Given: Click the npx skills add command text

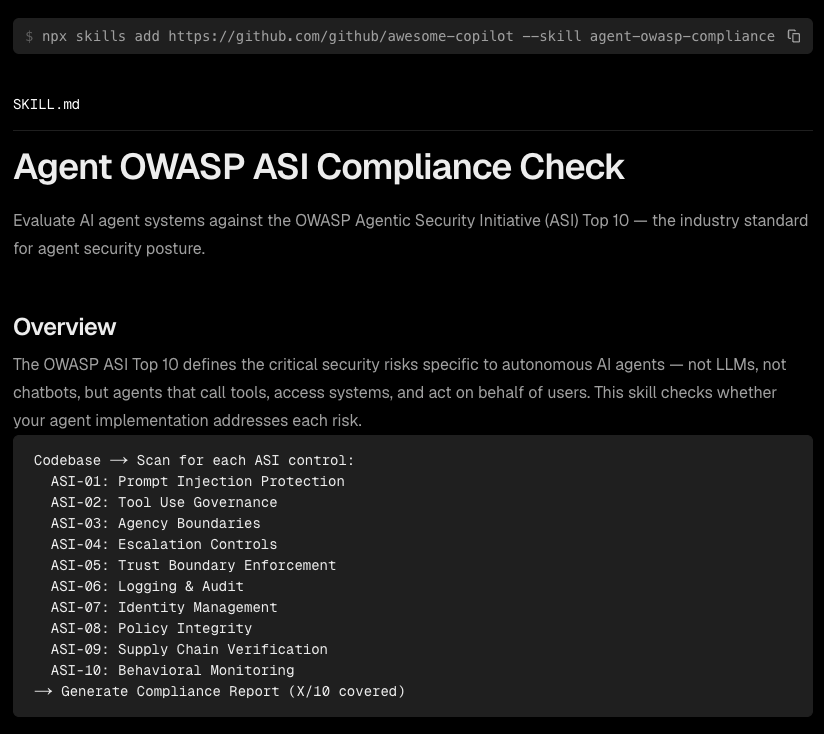Looking at the screenshot, I should 408,36.
